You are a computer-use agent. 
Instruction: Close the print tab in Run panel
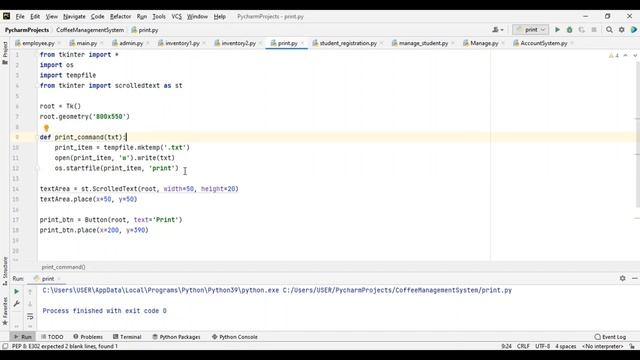click(59, 278)
